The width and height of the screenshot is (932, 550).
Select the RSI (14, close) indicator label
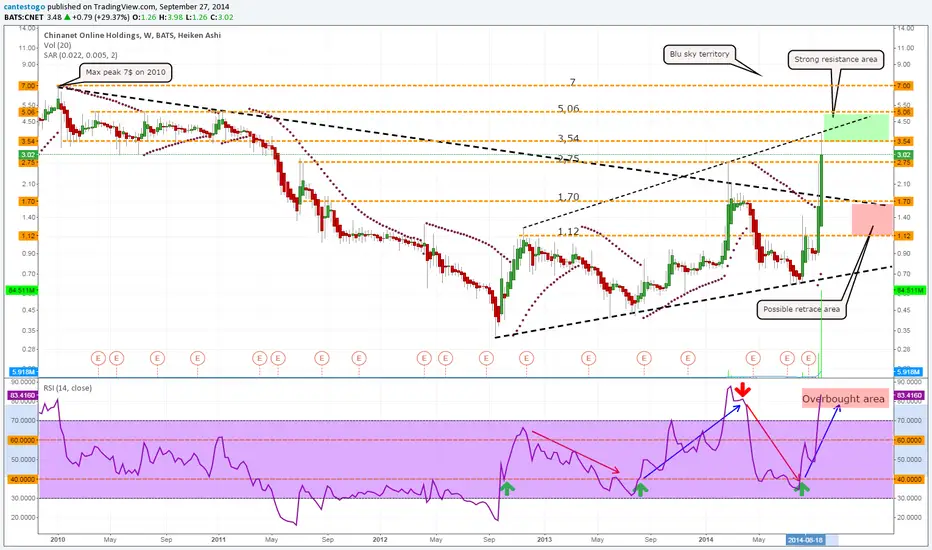pos(67,388)
